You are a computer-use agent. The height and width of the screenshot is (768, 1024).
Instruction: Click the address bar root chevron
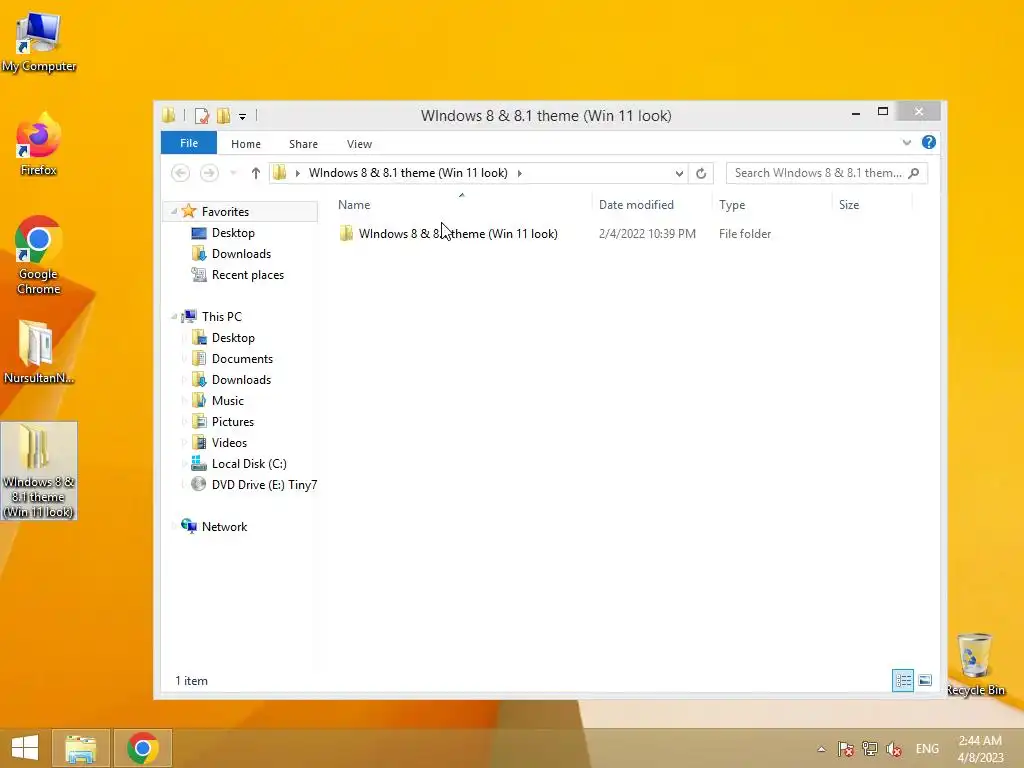click(298, 173)
